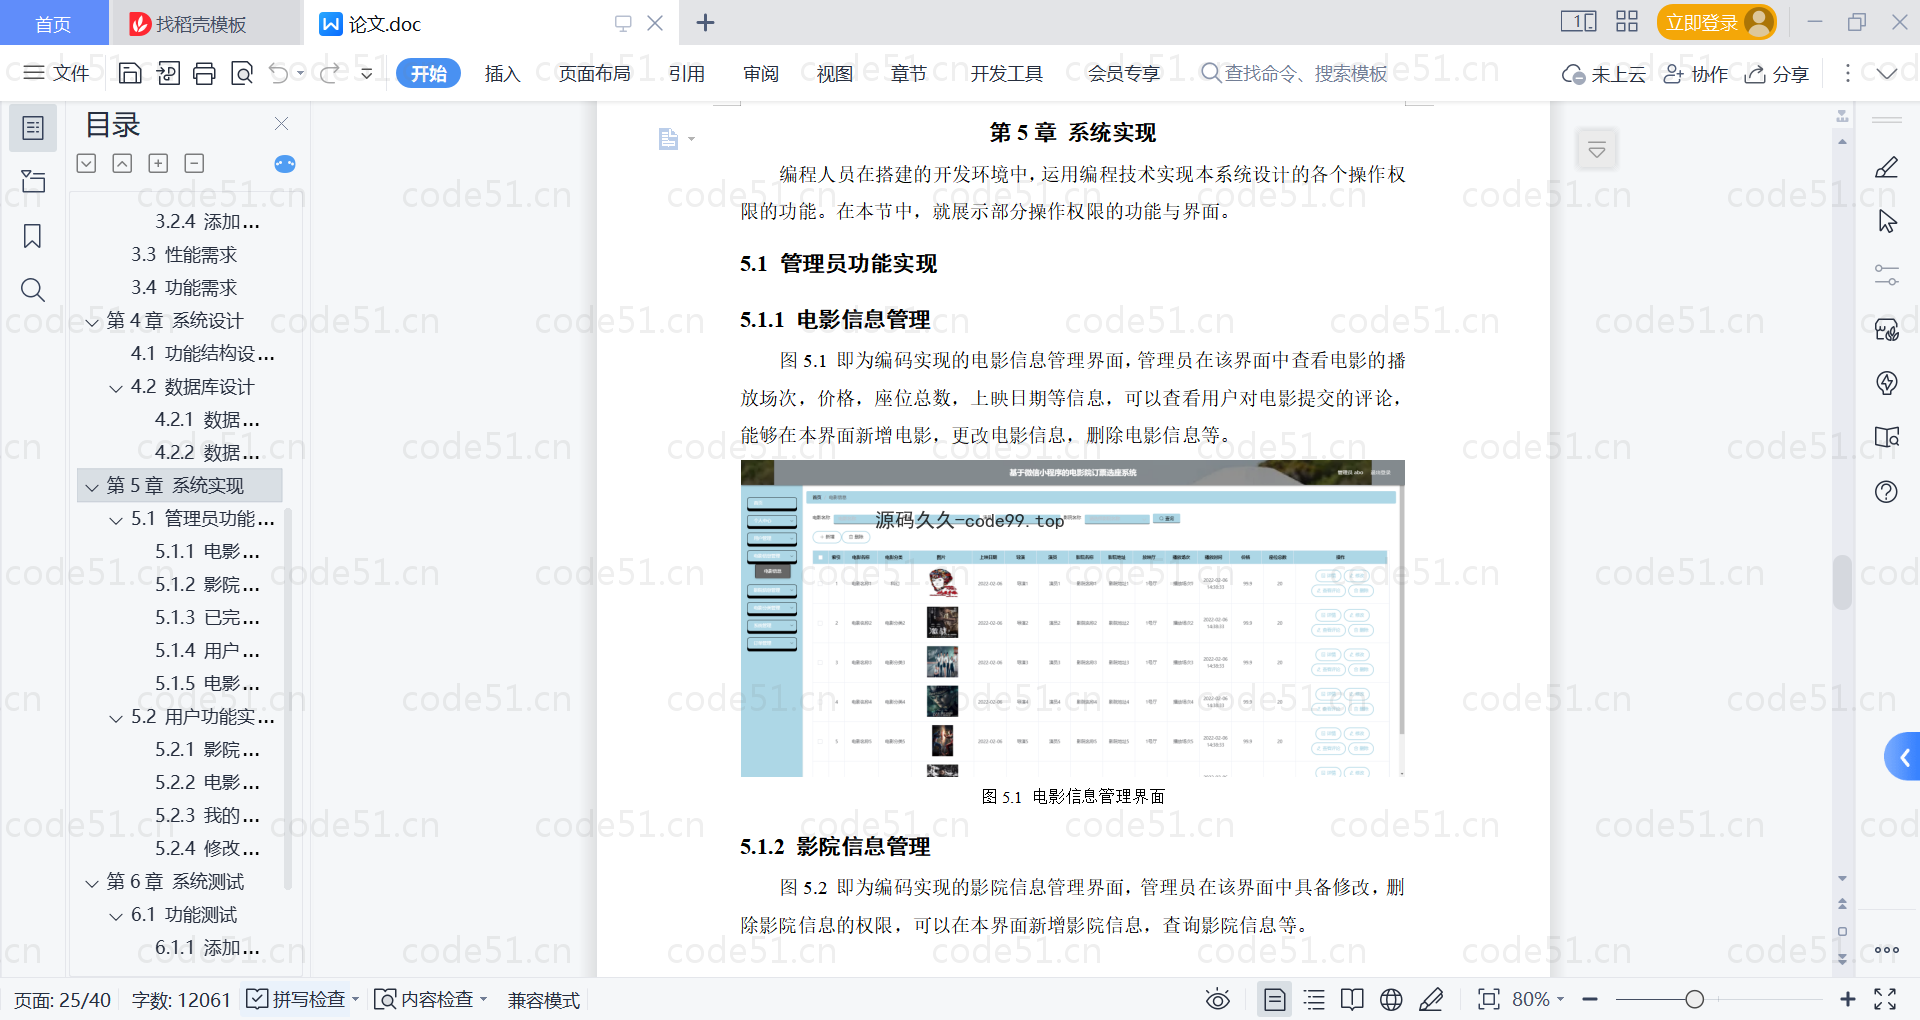The image size is (1920, 1020).
Task: Select the 插入 ribbon tab
Action: point(502,73)
